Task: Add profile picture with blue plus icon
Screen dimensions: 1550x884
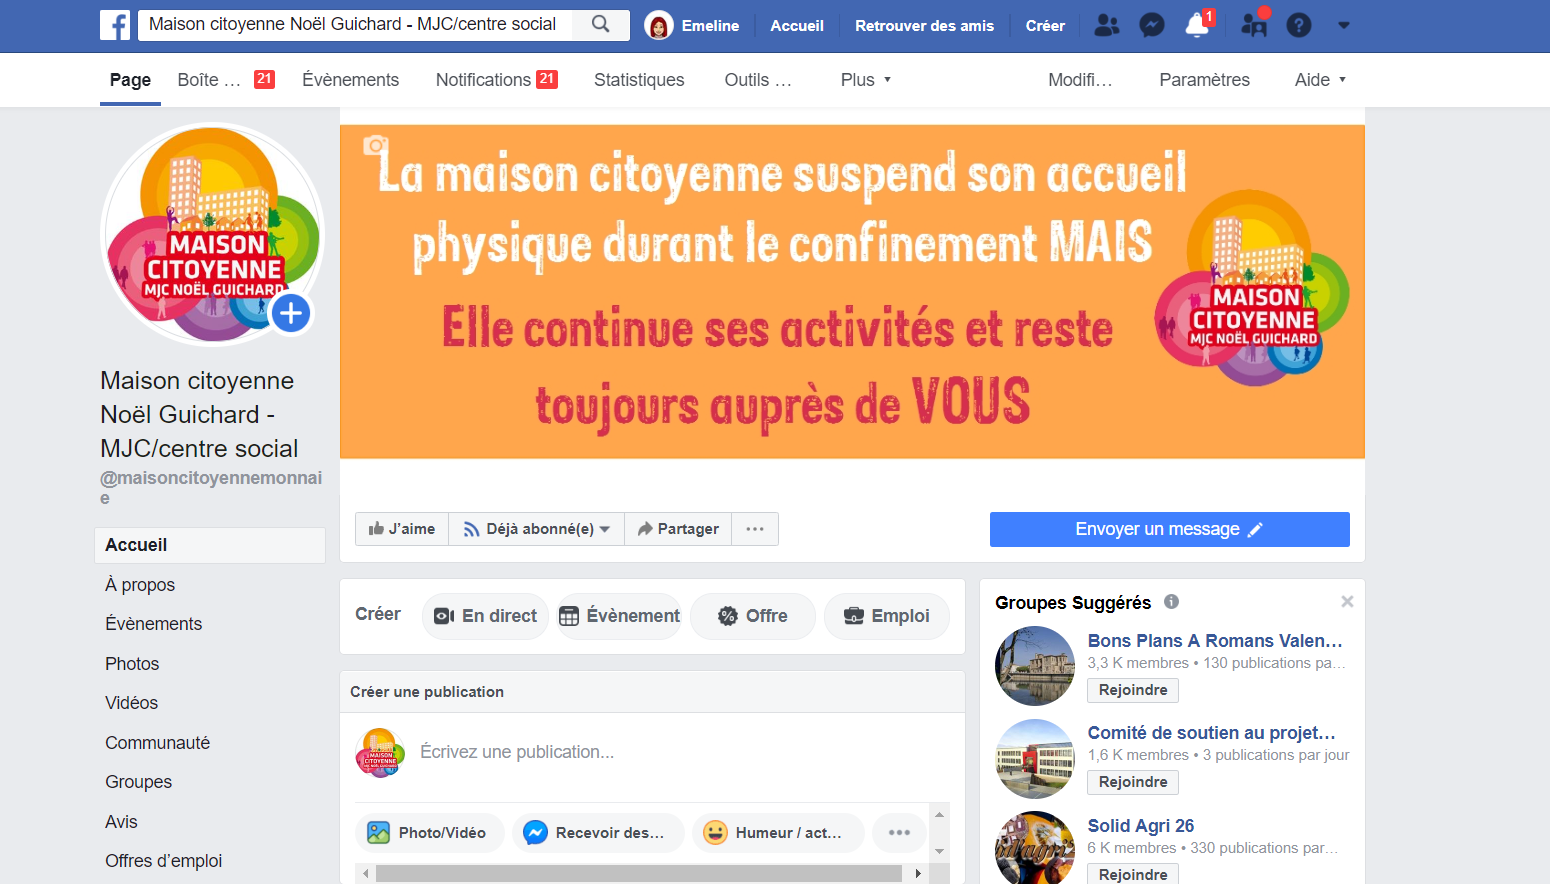Action: pyautogui.click(x=291, y=314)
